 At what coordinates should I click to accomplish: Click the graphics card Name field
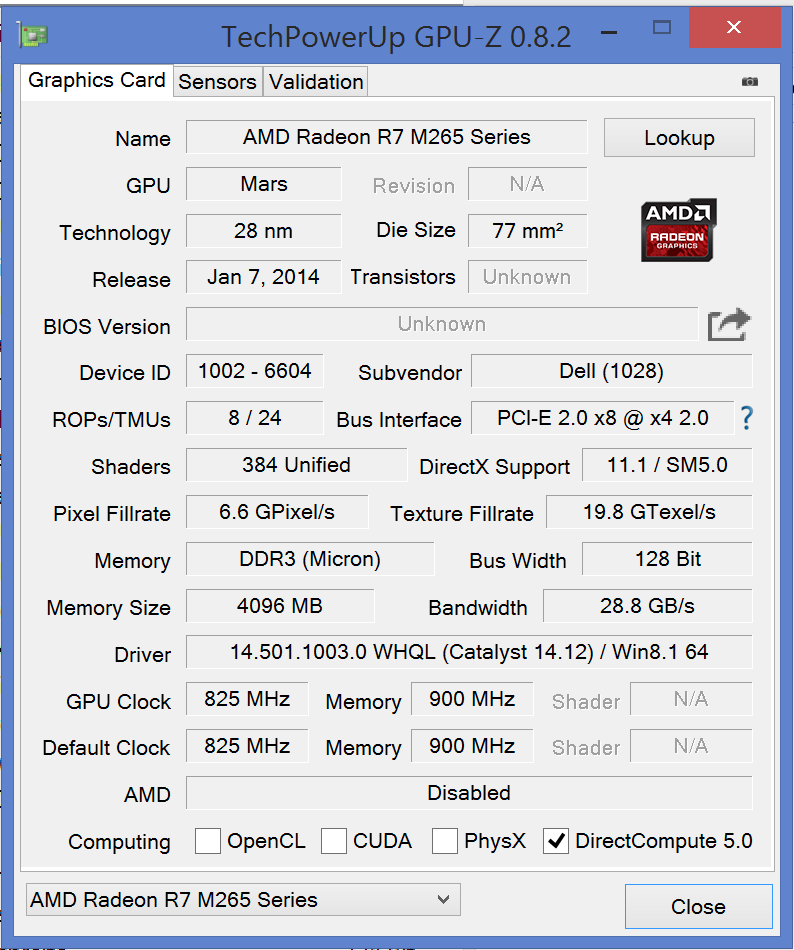click(386, 137)
